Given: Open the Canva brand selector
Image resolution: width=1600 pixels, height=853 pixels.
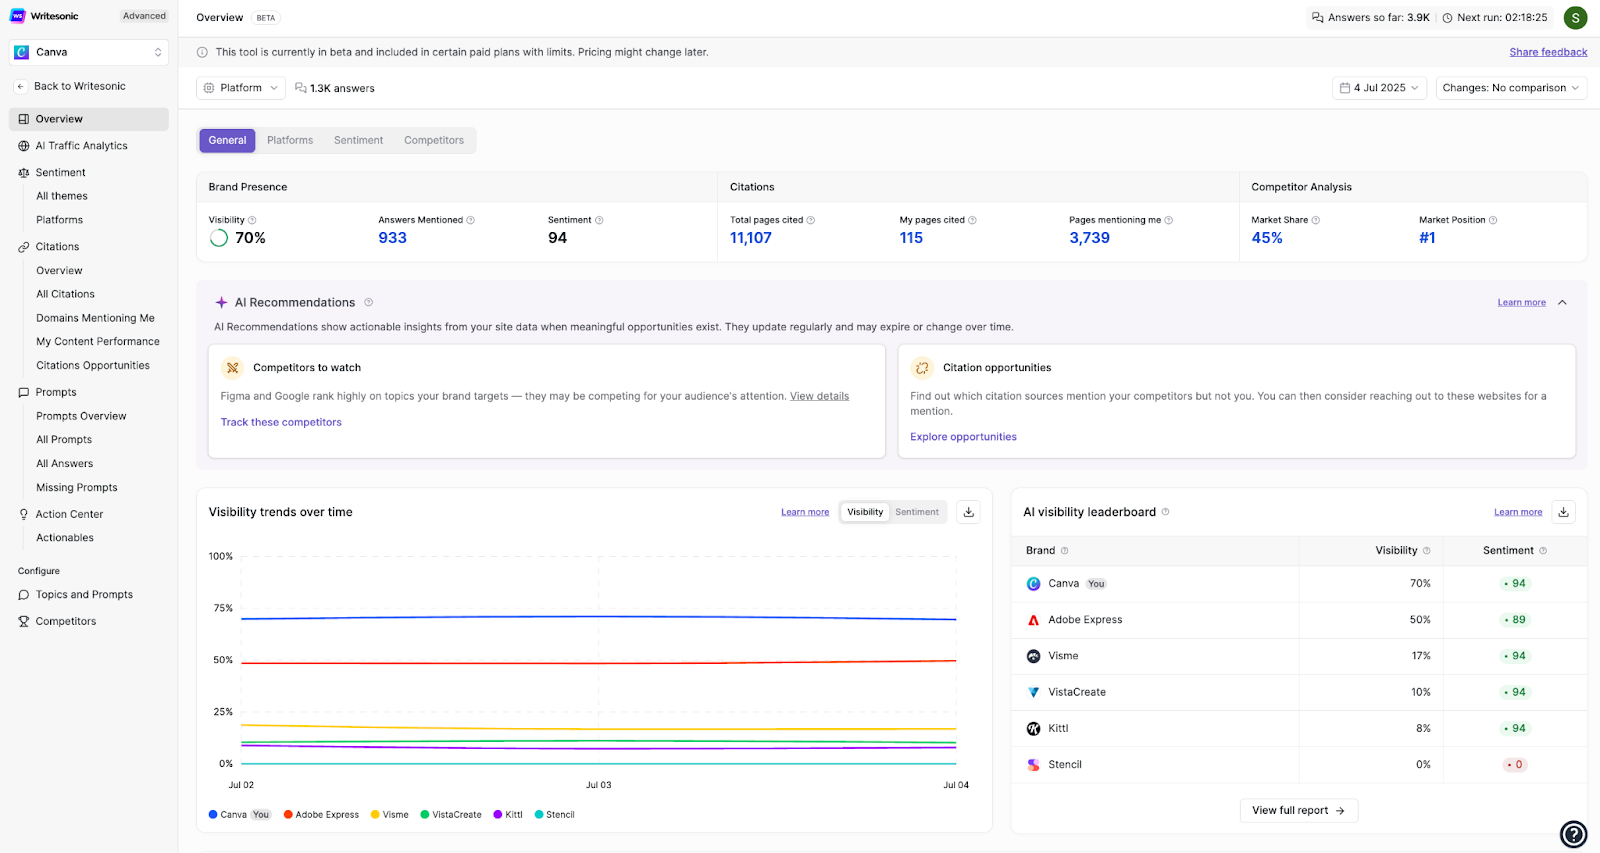Looking at the screenshot, I should pos(88,52).
